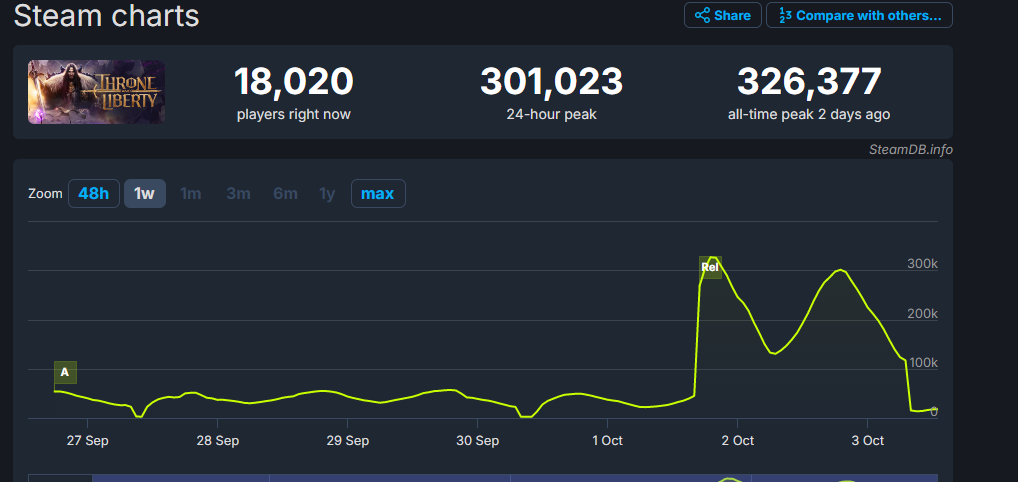Image resolution: width=1018 pixels, height=482 pixels.
Task: Click the chart range navigator strip below
Action: (x=480, y=477)
